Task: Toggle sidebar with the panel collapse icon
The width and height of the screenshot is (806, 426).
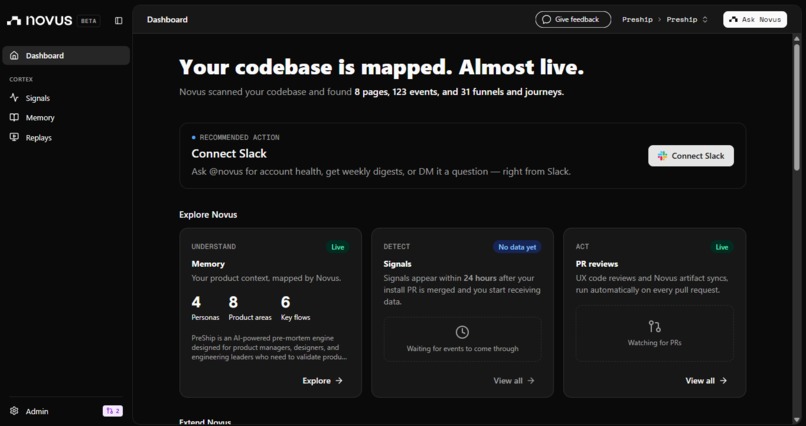Action: (119, 21)
